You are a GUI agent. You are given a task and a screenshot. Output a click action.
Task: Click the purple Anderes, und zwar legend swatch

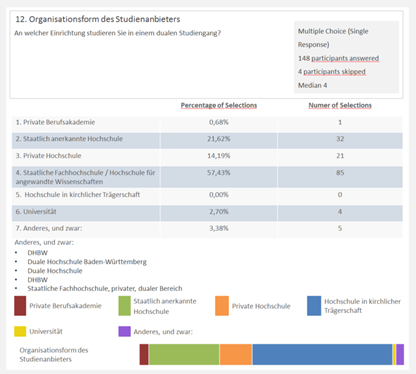[x=124, y=331]
